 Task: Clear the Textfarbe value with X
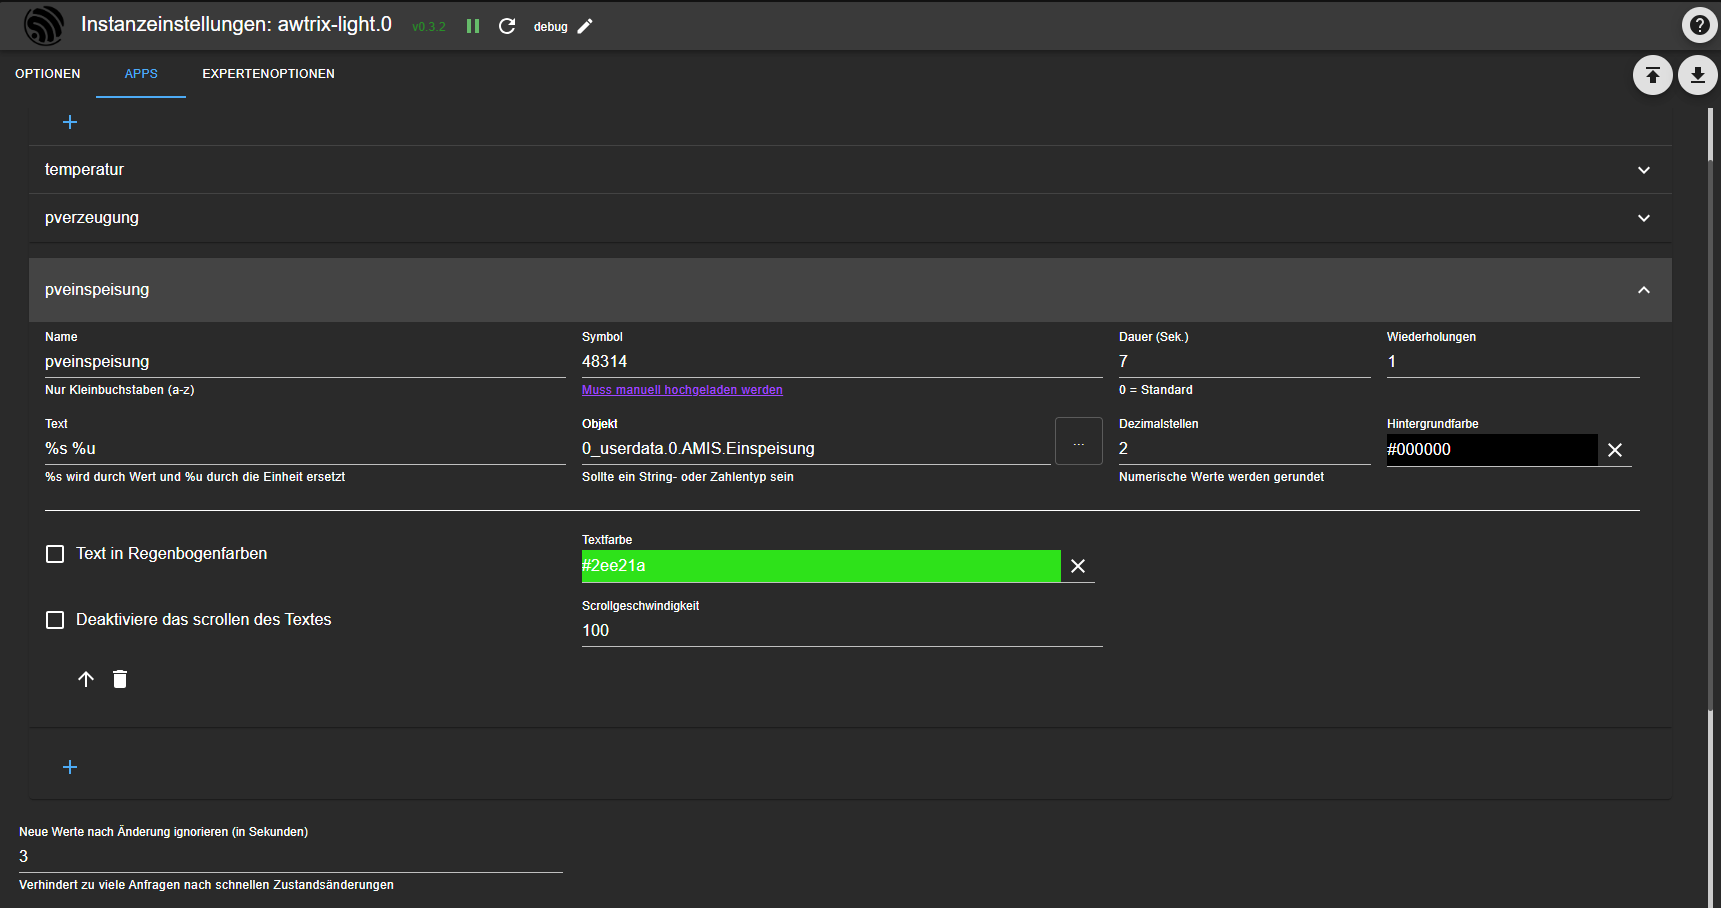click(x=1078, y=566)
